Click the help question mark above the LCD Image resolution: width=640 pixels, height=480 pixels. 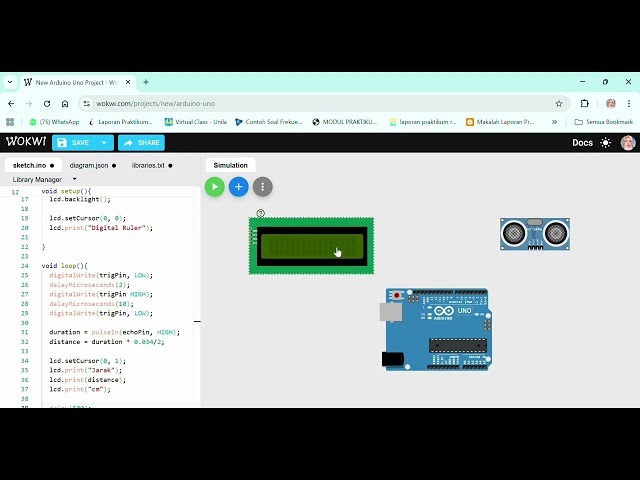coord(260,213)
